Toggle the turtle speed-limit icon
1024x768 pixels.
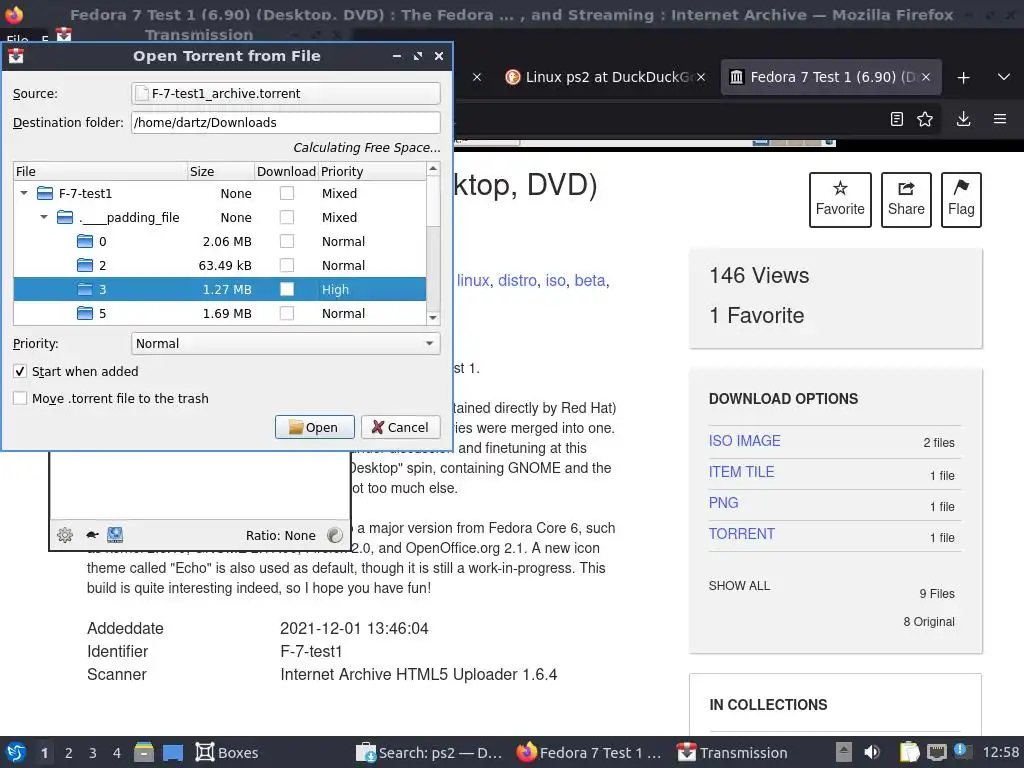[92, 535]
